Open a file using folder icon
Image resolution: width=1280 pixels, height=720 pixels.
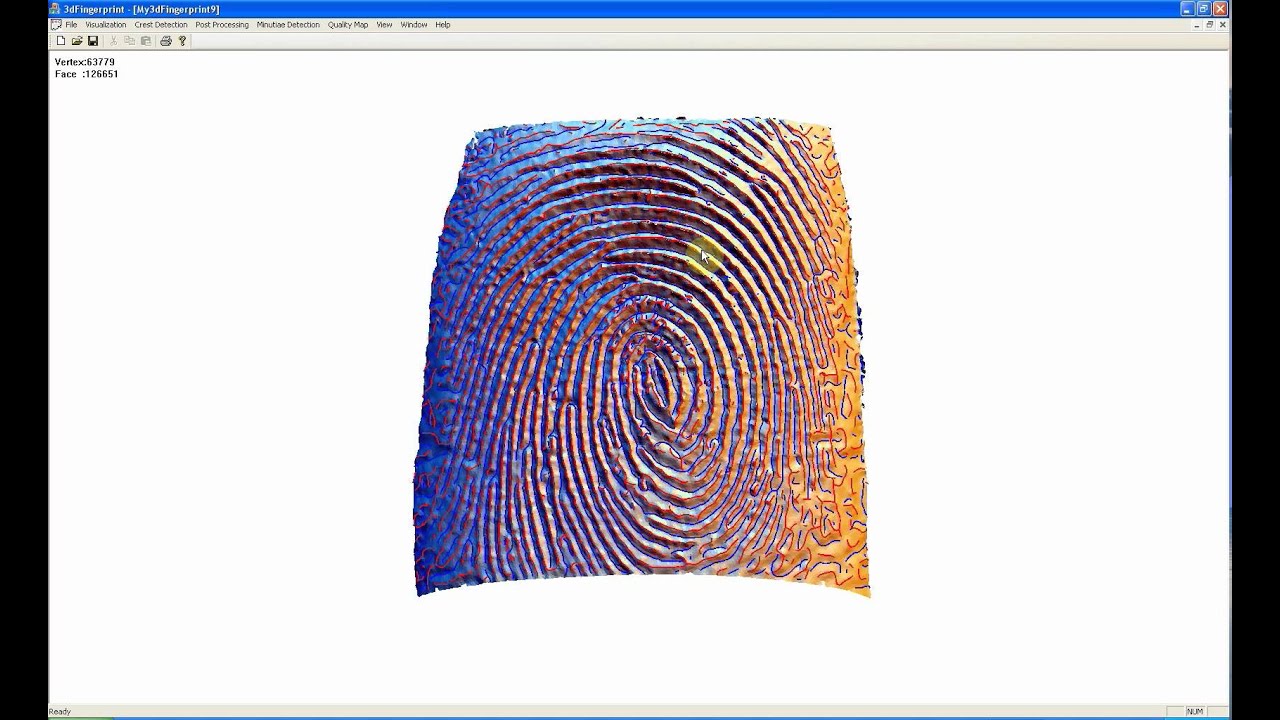(77, 41)
